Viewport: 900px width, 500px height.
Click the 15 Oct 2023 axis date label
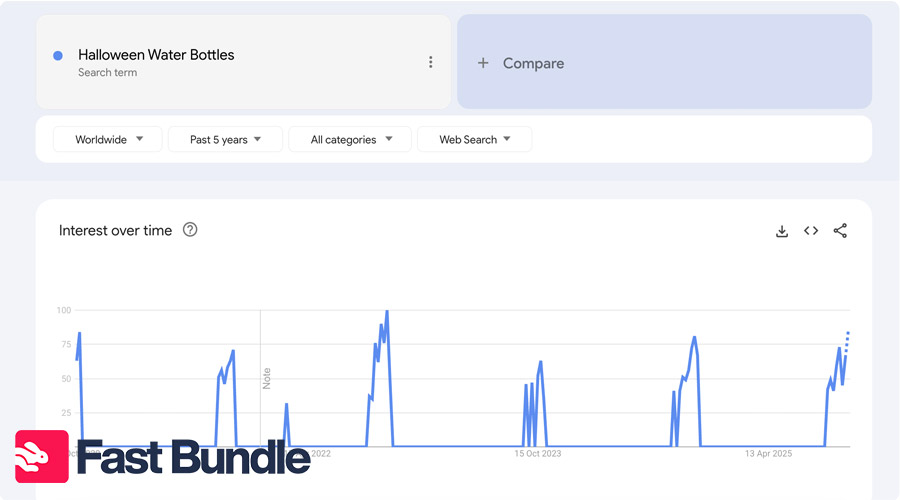[x=538, y=454]
